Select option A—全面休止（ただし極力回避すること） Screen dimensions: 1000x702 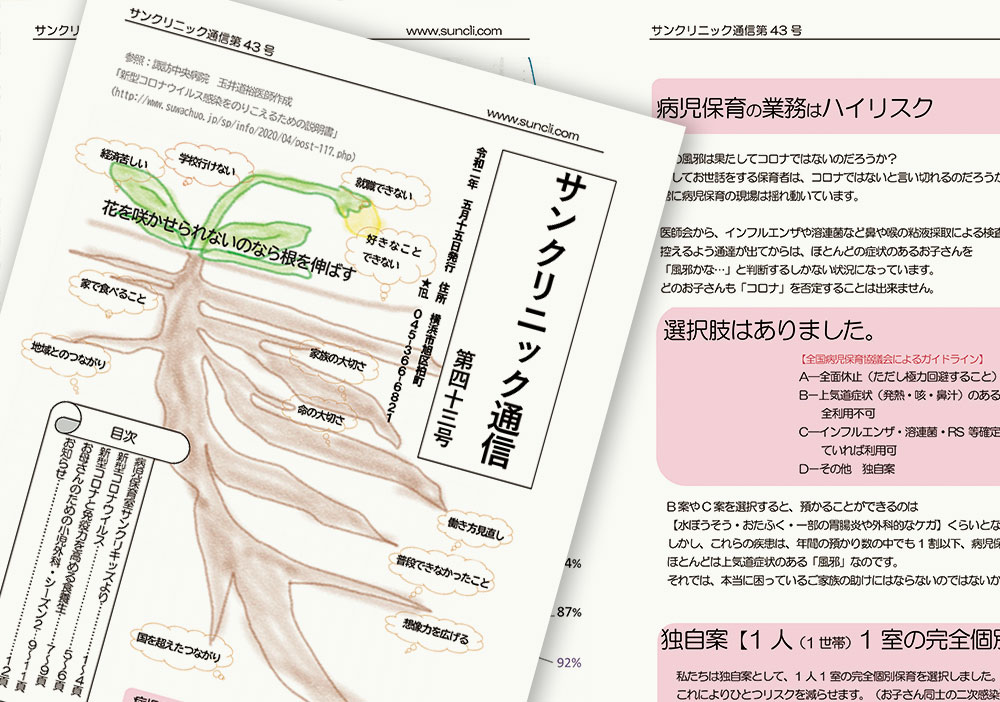point(897,377)
